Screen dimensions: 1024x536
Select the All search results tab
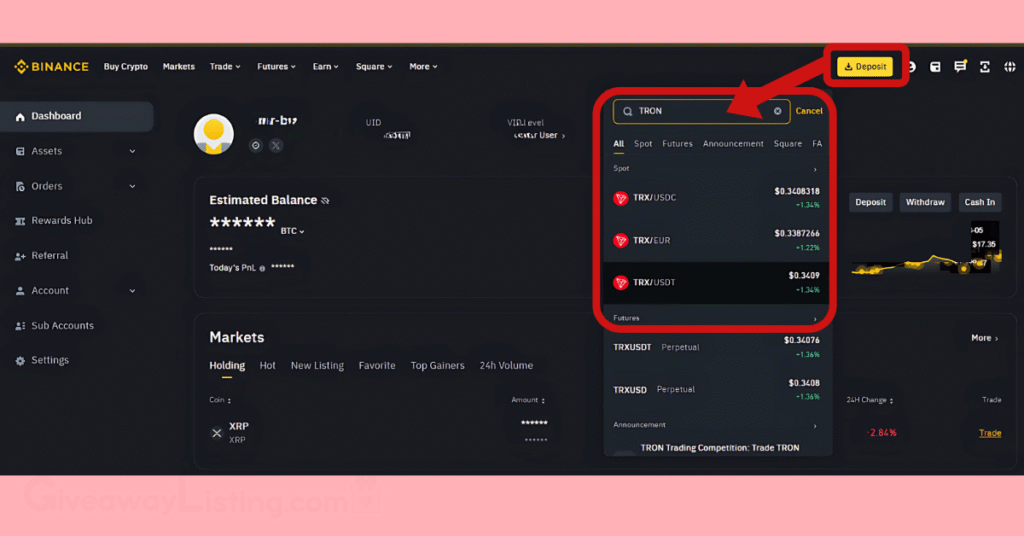[618, 144]
